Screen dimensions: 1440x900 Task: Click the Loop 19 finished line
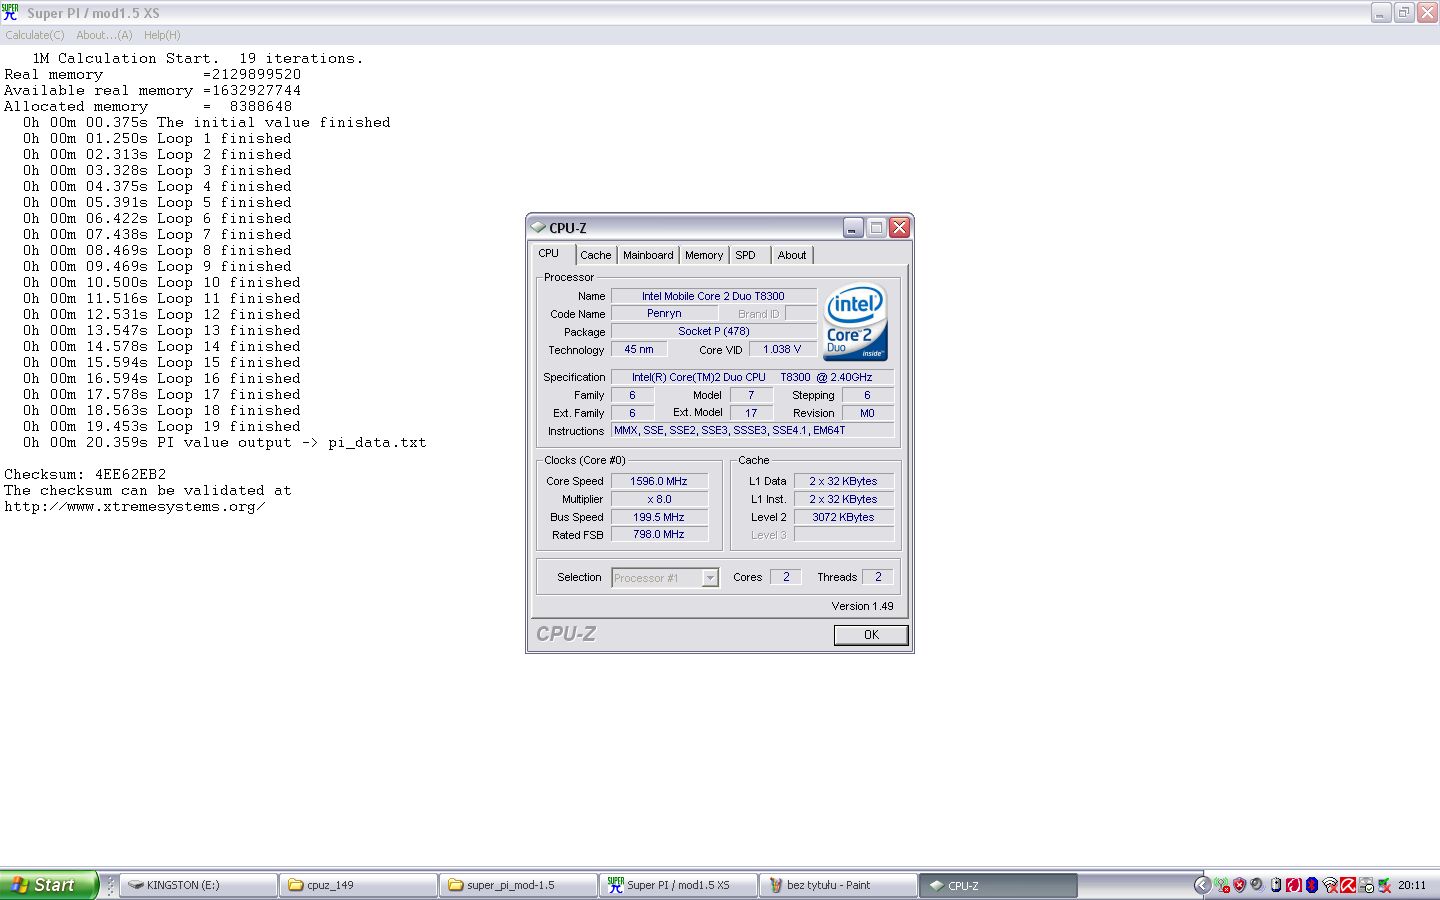click(x=162, y=426)
